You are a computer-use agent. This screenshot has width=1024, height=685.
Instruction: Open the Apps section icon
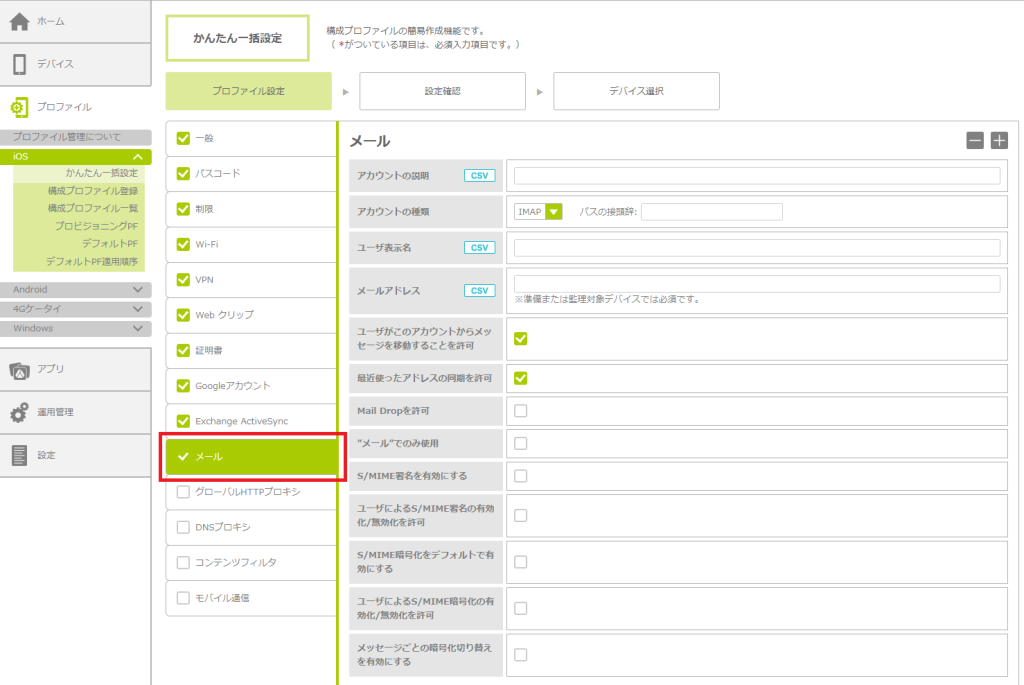20,370
